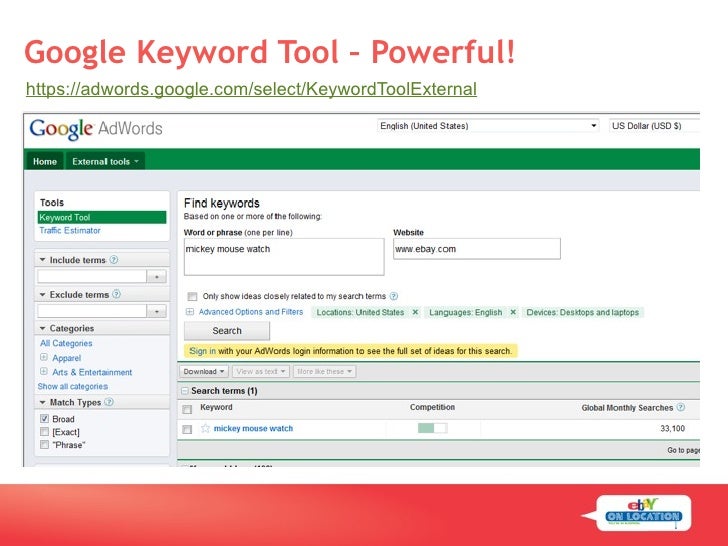Screen dimensions: 728x546
Task: Check the mickey mouse watch row checkbox
Action: pyautogui.click(x=187, y=429)
